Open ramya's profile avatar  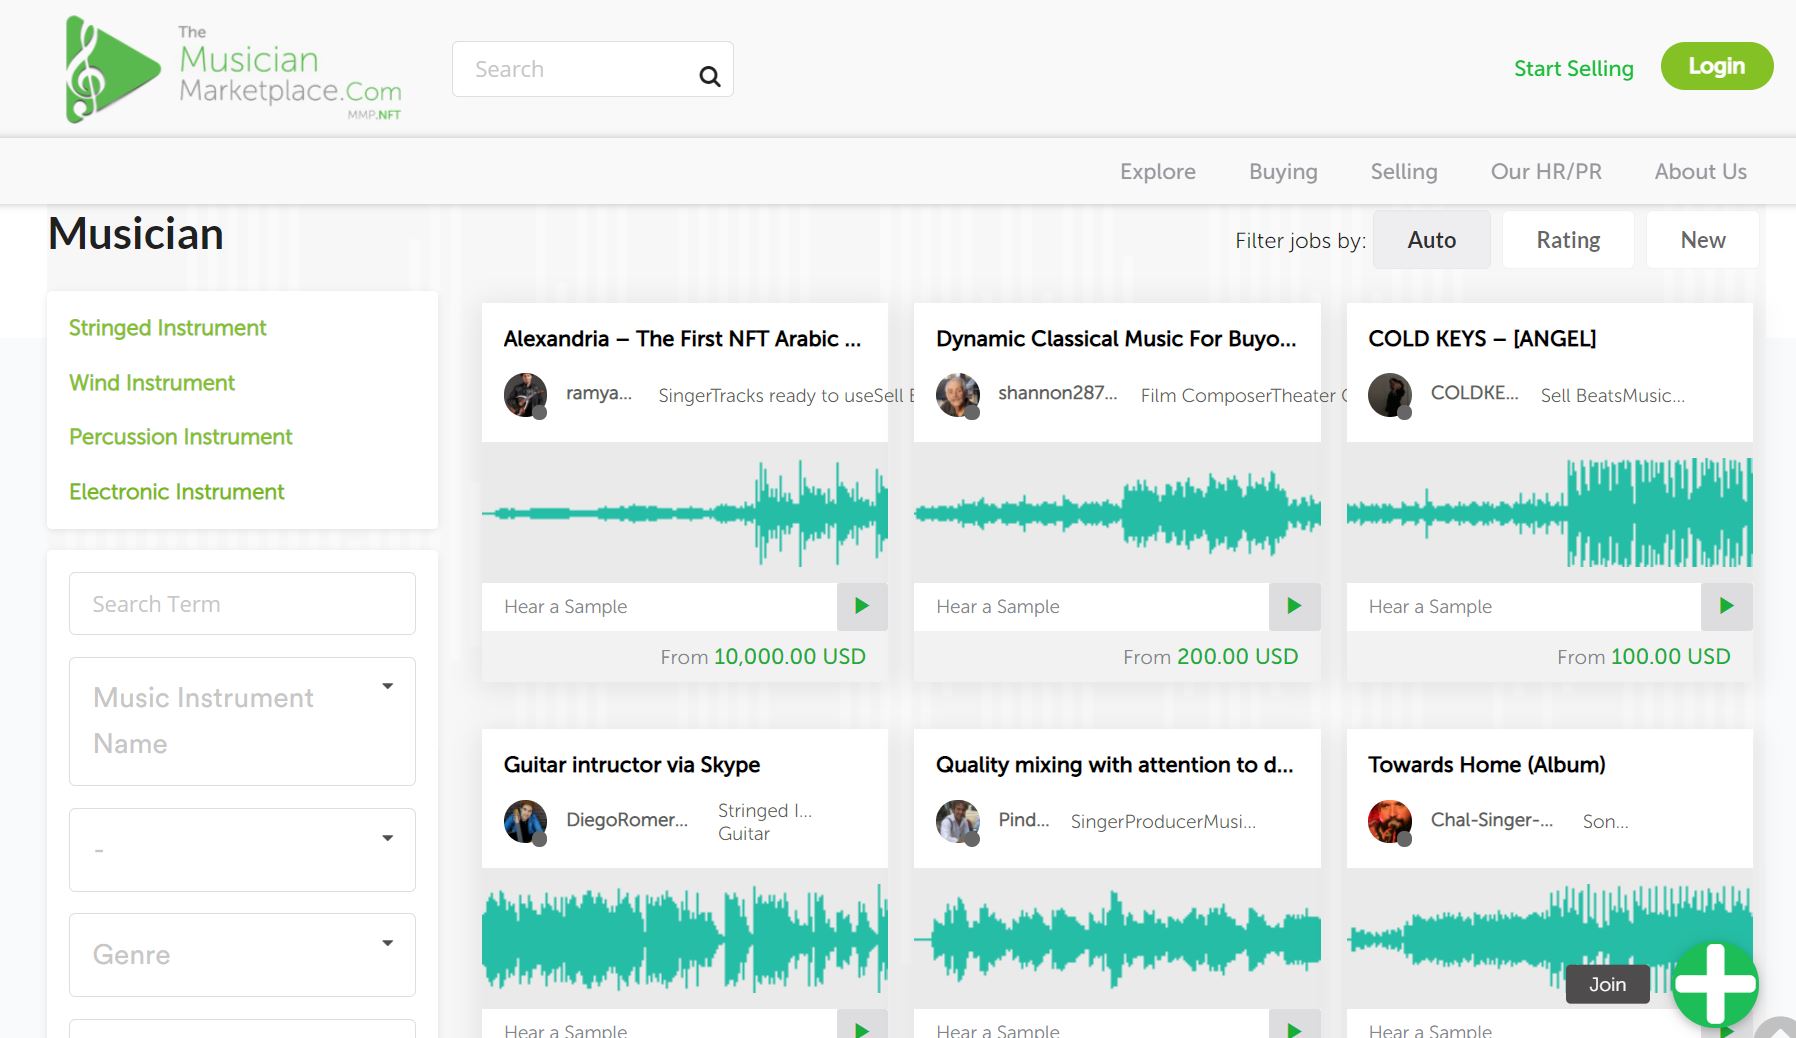[x=525, y=395]
